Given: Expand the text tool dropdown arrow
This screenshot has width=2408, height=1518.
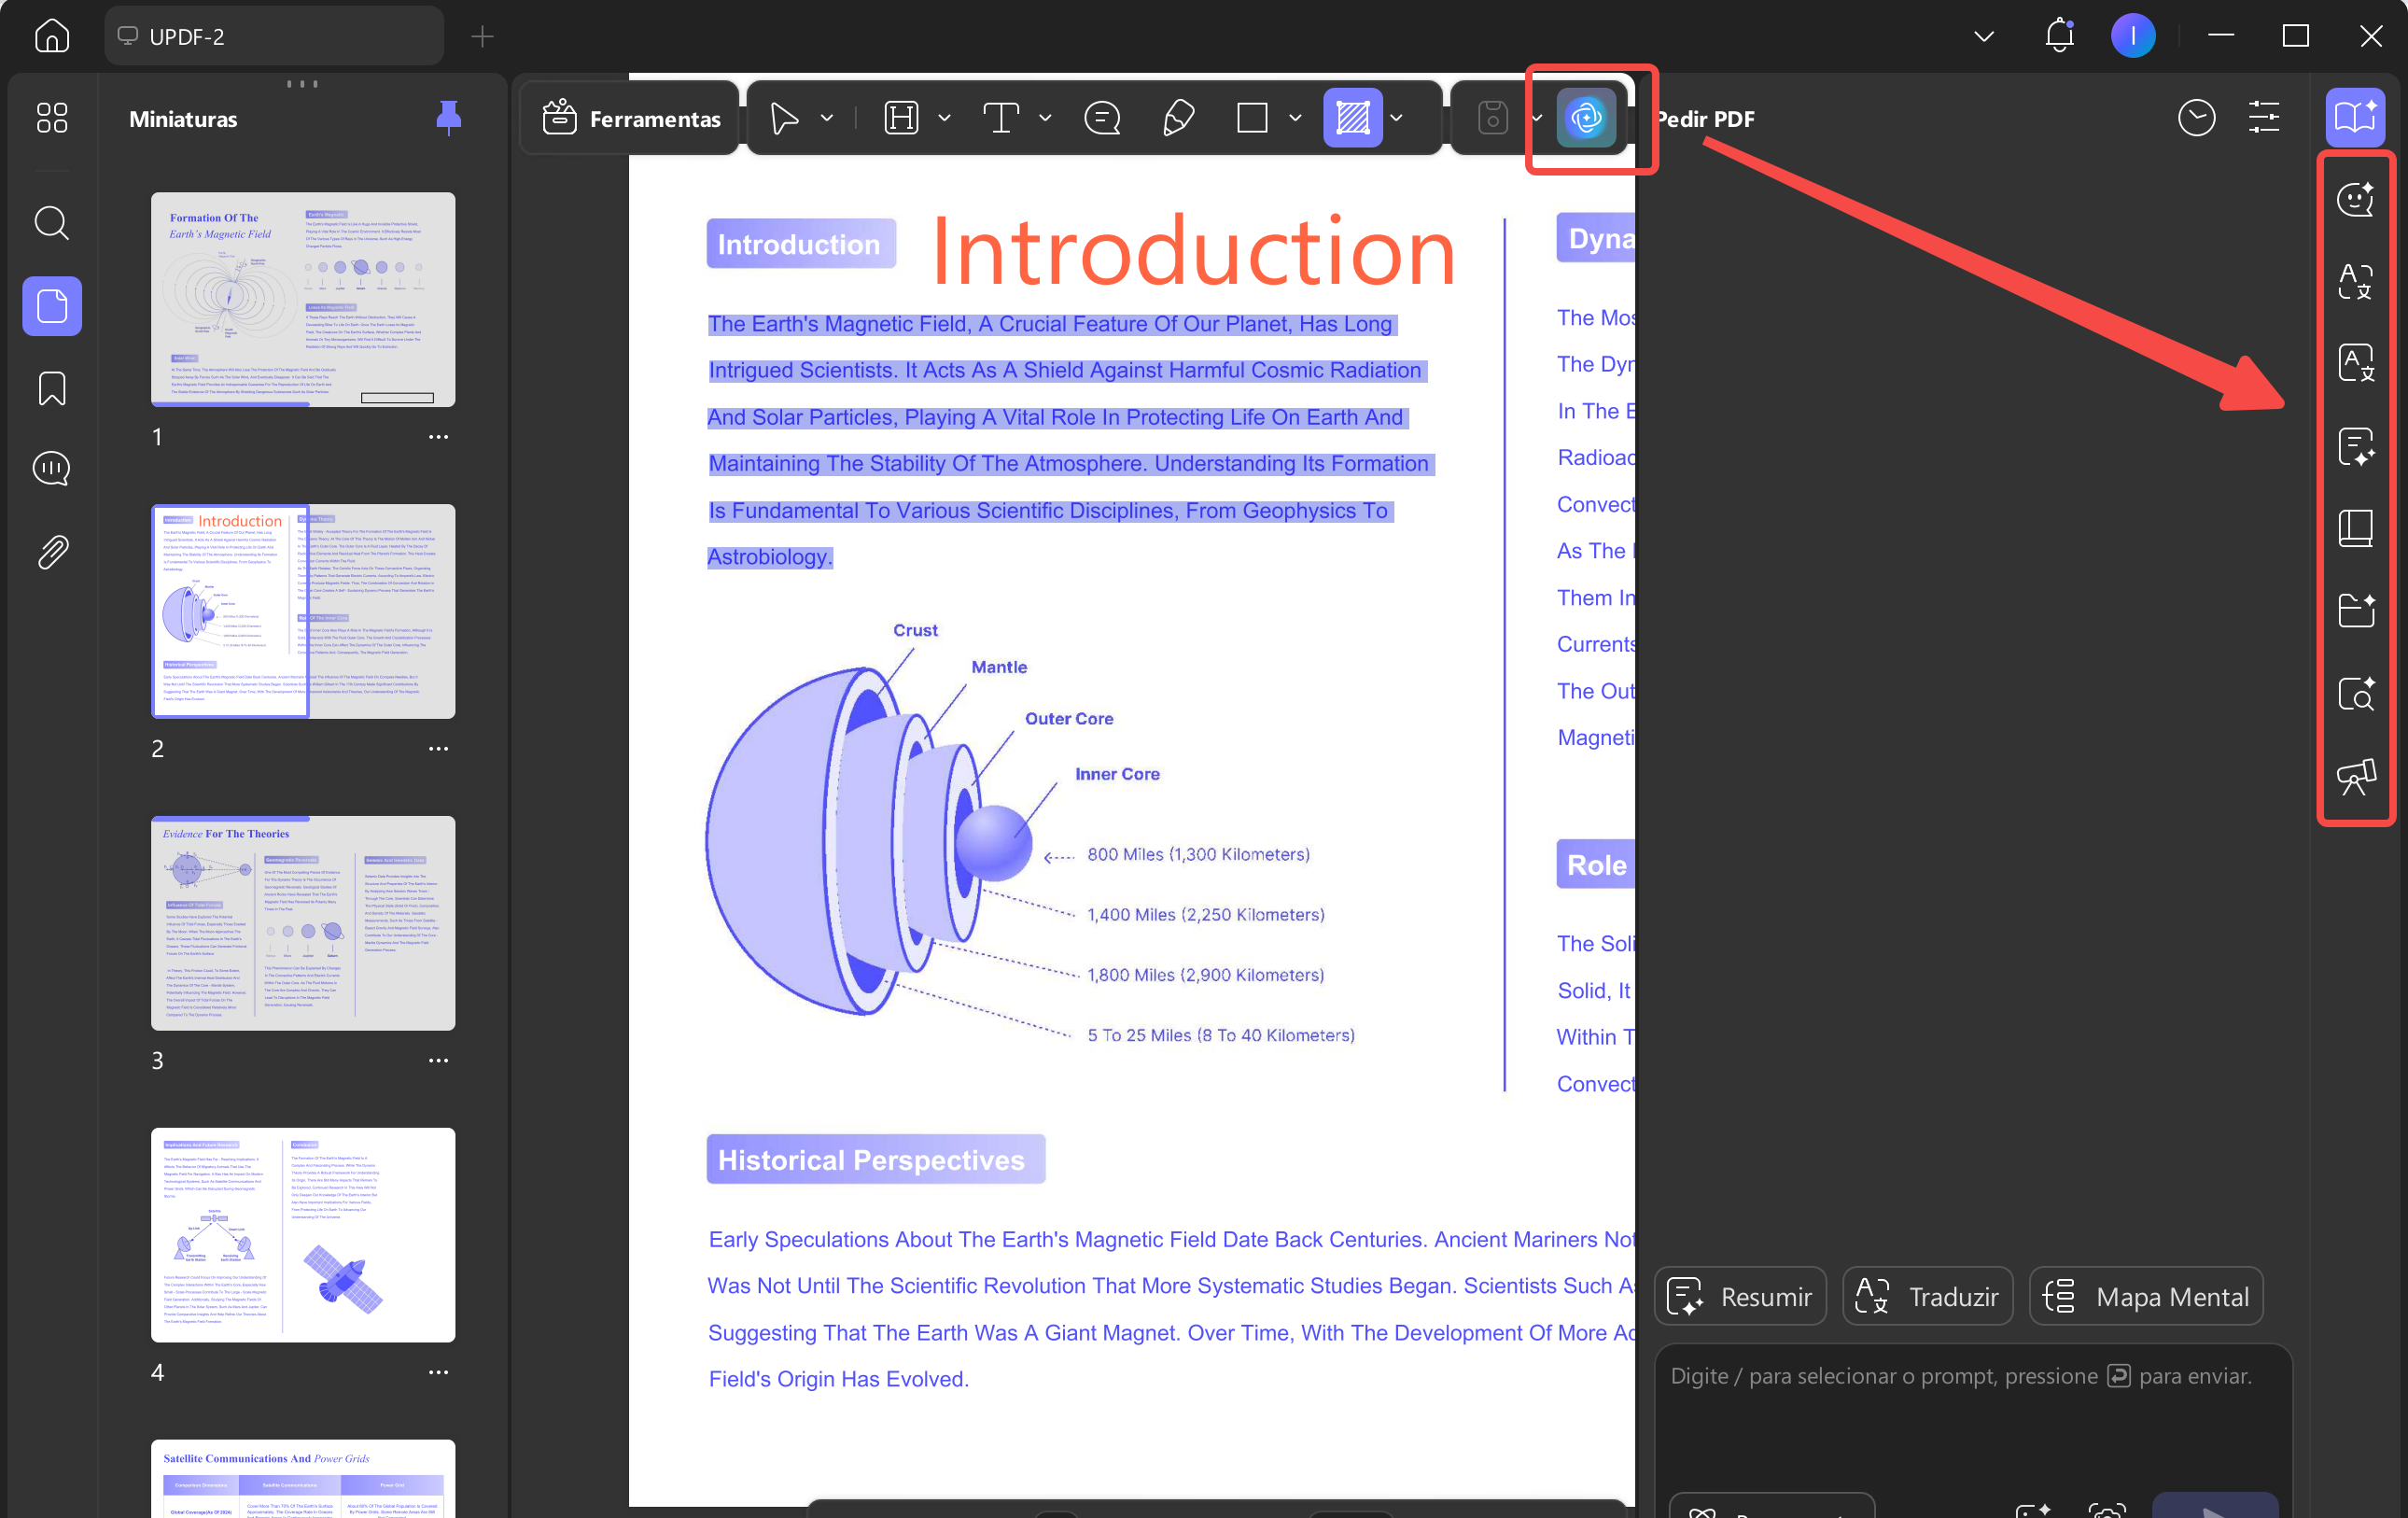Looking at the screenshot, I should click(x=1045, y=118).
